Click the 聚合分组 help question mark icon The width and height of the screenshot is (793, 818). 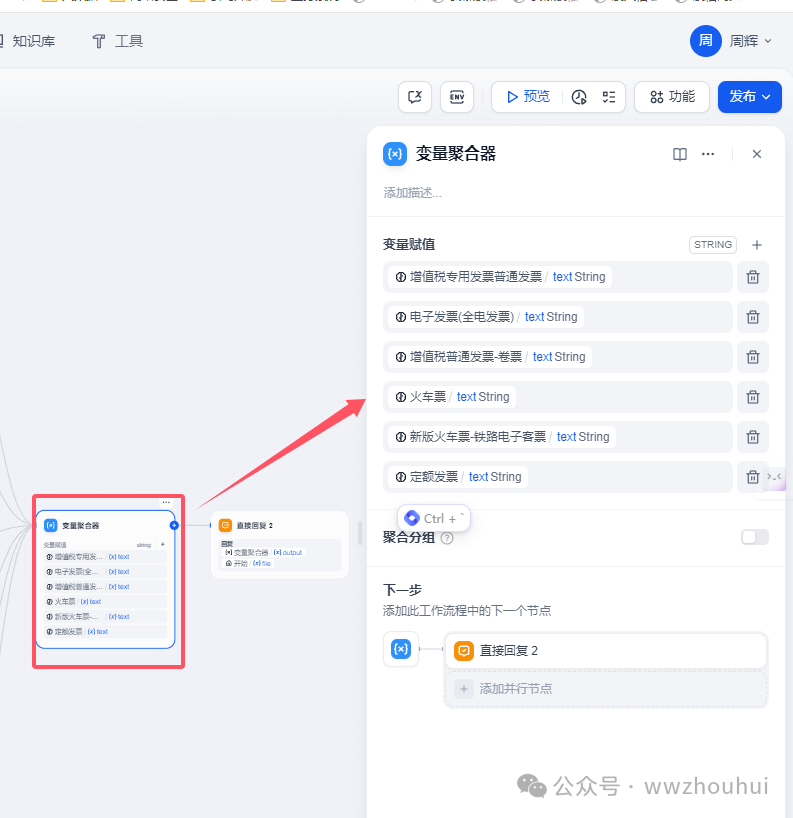coord(447,538)
